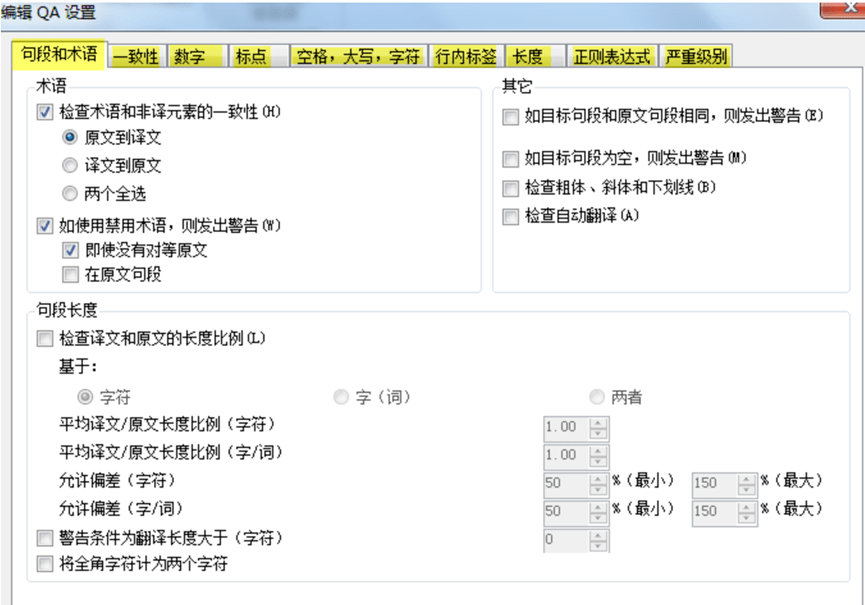The image size is (865, 605).
Task: Decrease 允许偏差（字/词） maximum with down arrow
Action: pos(746,518)
